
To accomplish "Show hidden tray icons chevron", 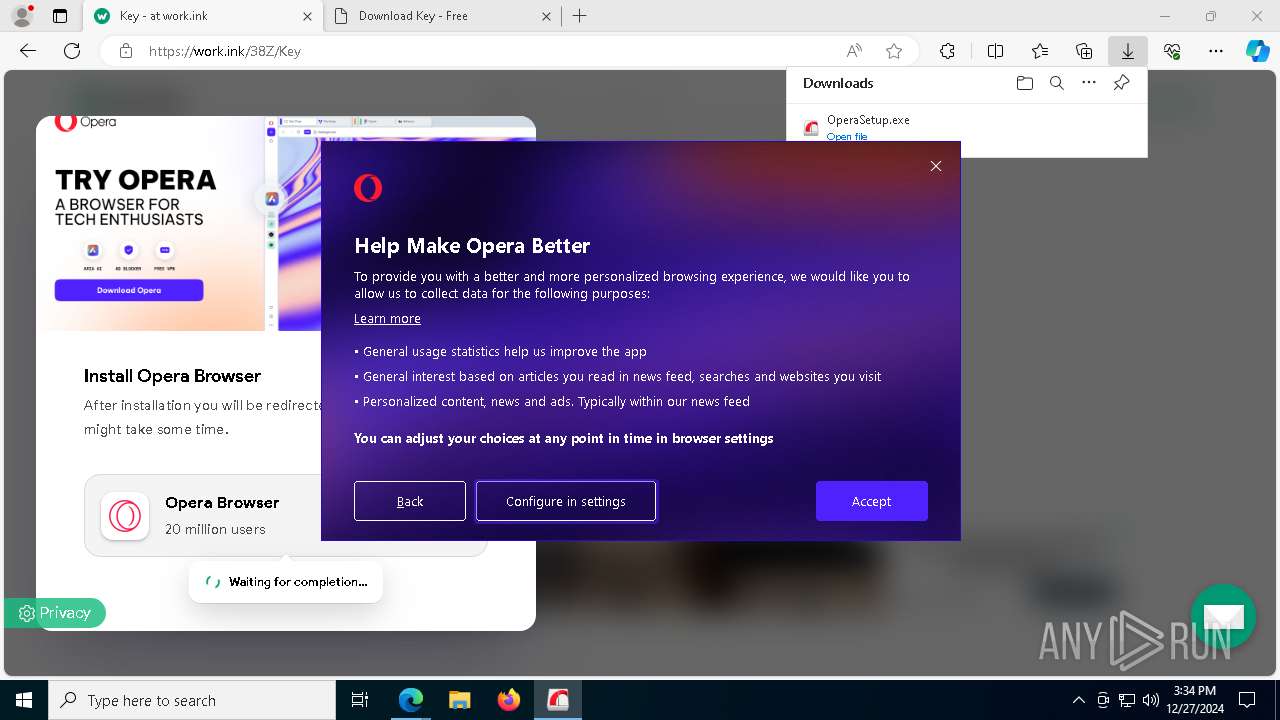I will click(x=1078, y=700).
